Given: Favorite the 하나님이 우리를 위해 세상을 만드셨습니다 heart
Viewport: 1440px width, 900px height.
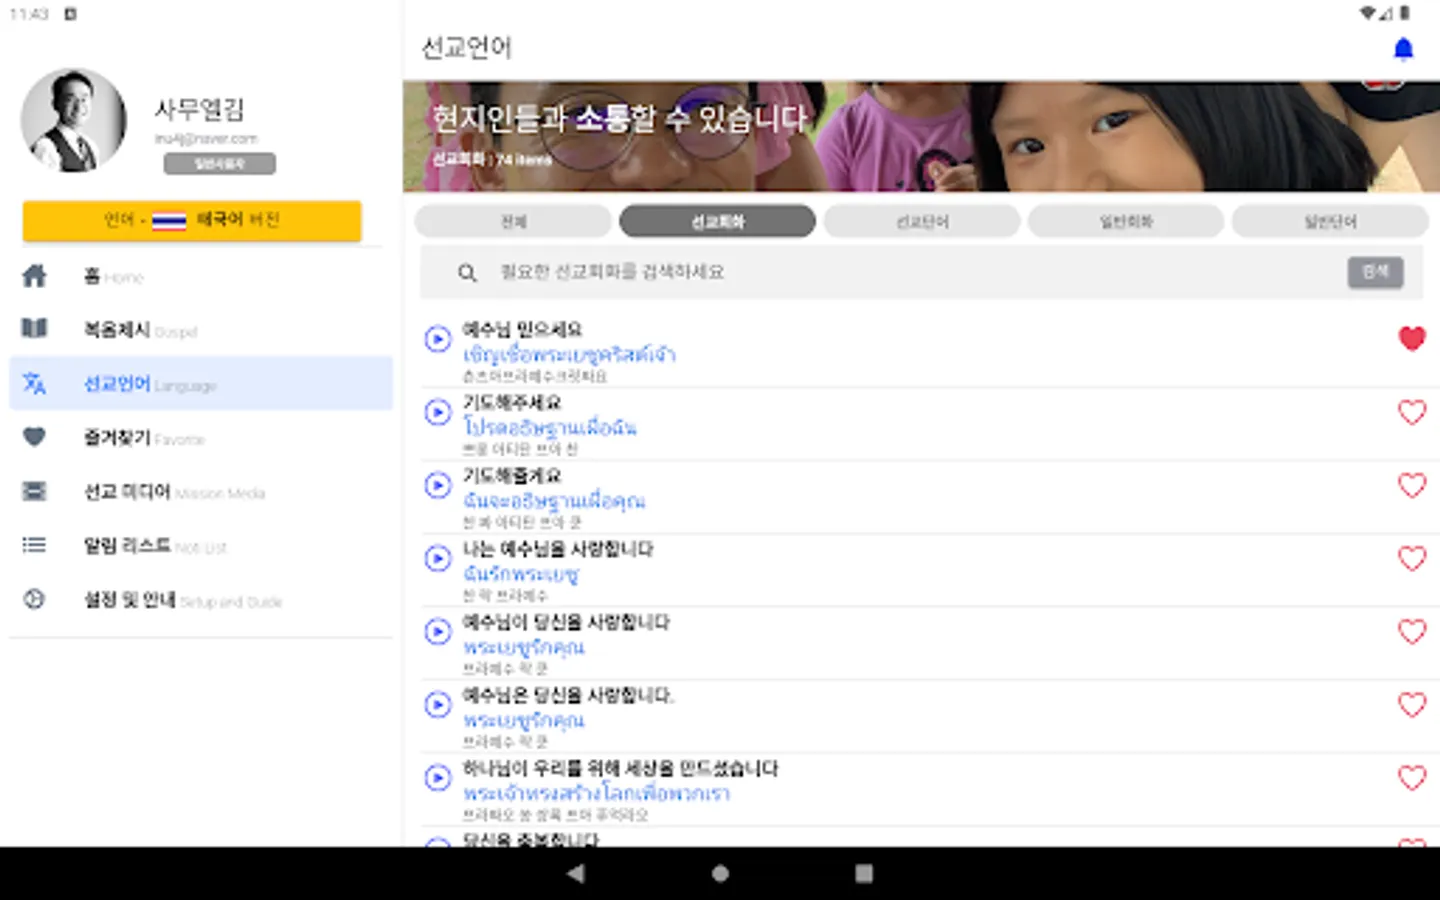Looking at the screenshot, I should (x=1412, y=778).
